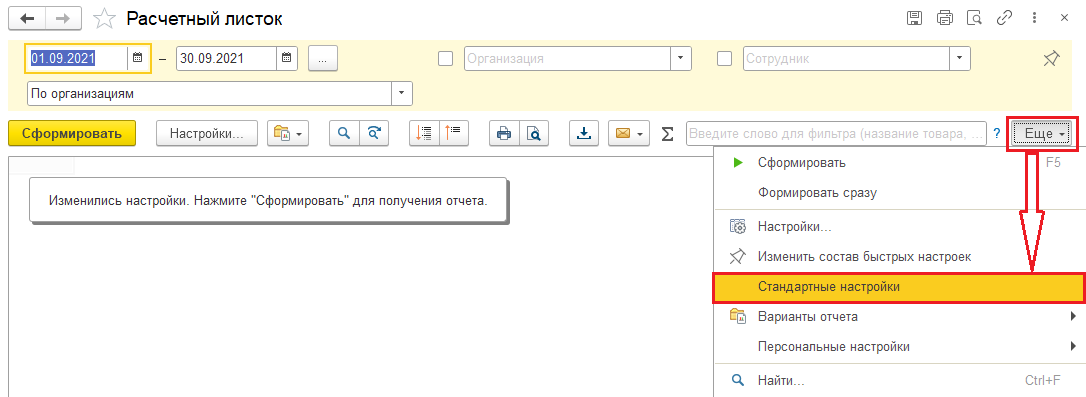
Task: Click the end date field 30.09.2021
Action: [x=227, y=58]
